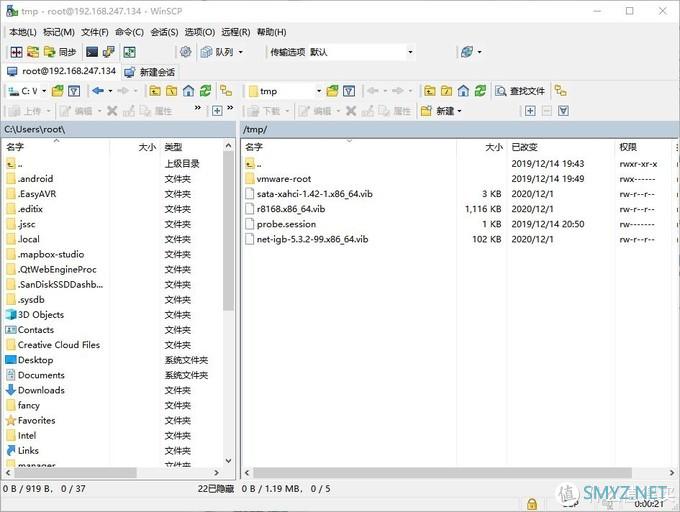This screenshot has width=680, height=512.
Task: Go to local root directory icon
Action: tap(172, 91)
